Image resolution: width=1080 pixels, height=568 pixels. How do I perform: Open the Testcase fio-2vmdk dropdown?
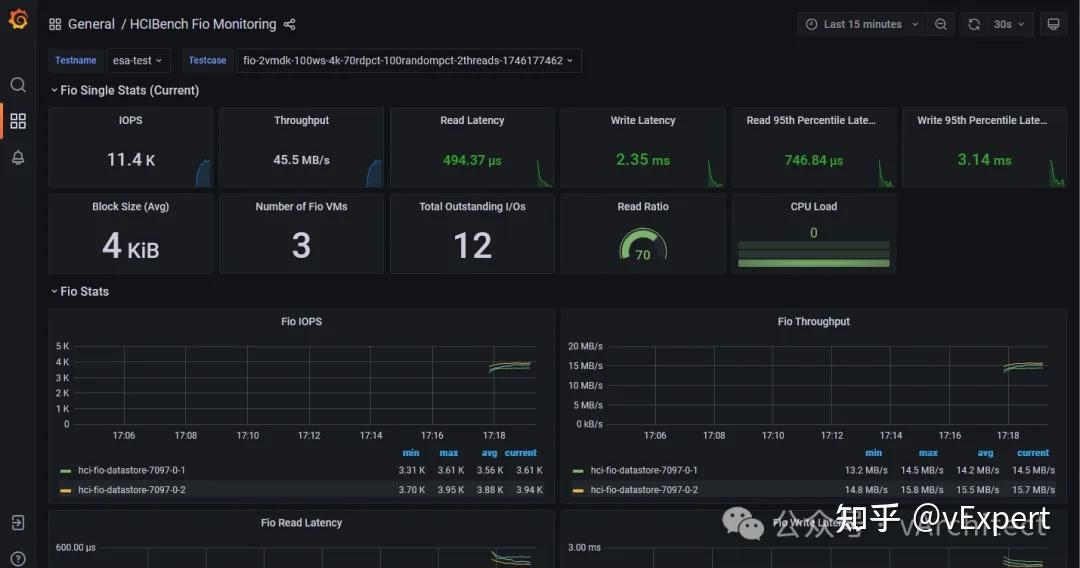[408, 61]
